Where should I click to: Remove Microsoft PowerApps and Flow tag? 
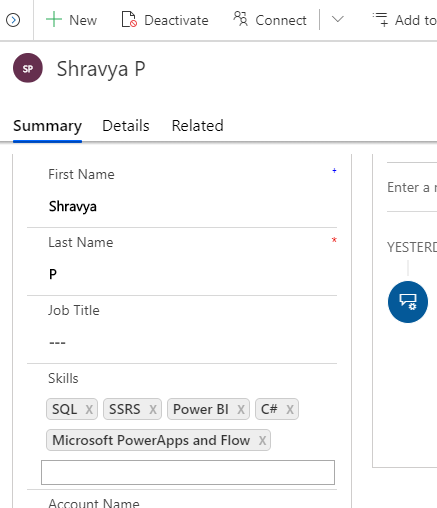tap(262, 441)
